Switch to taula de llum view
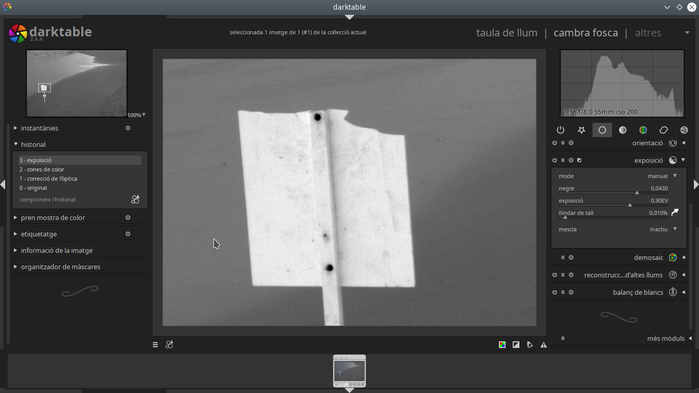 [506, 33]
